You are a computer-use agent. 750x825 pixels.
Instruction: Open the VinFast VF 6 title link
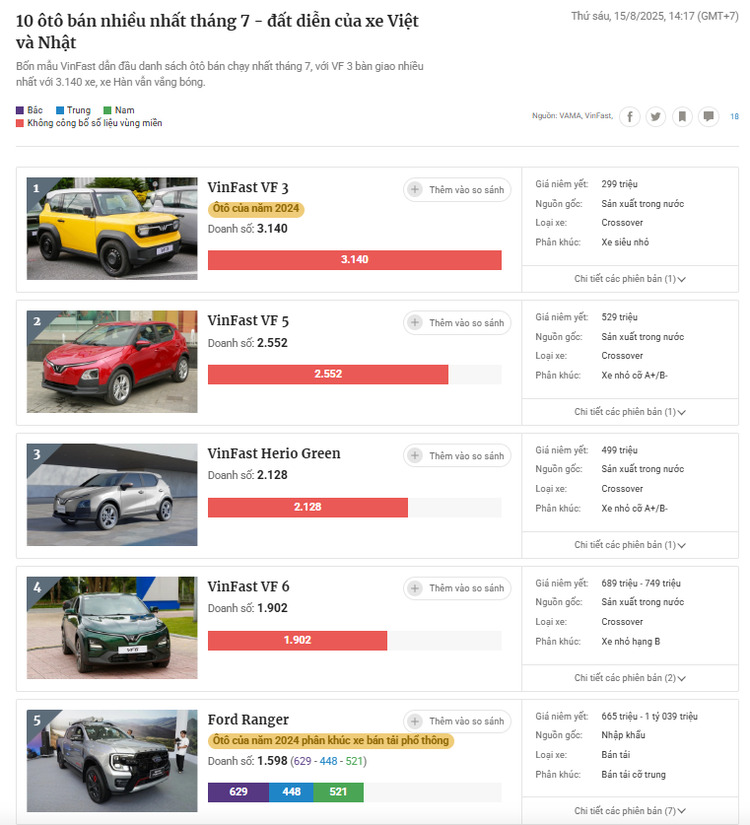[x=248, y=587]
